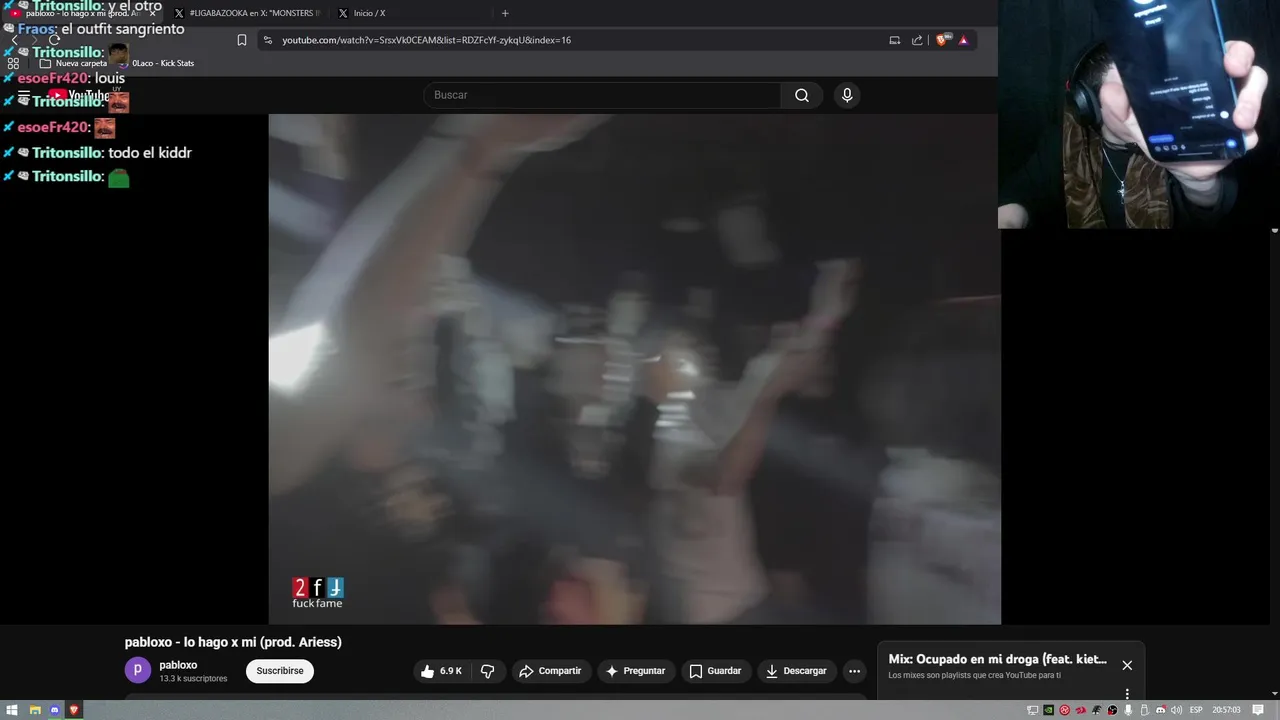1280x720 pixels.
Task: Open the 20:57:03 clock in the taskbar
Action: [1227, 710]
